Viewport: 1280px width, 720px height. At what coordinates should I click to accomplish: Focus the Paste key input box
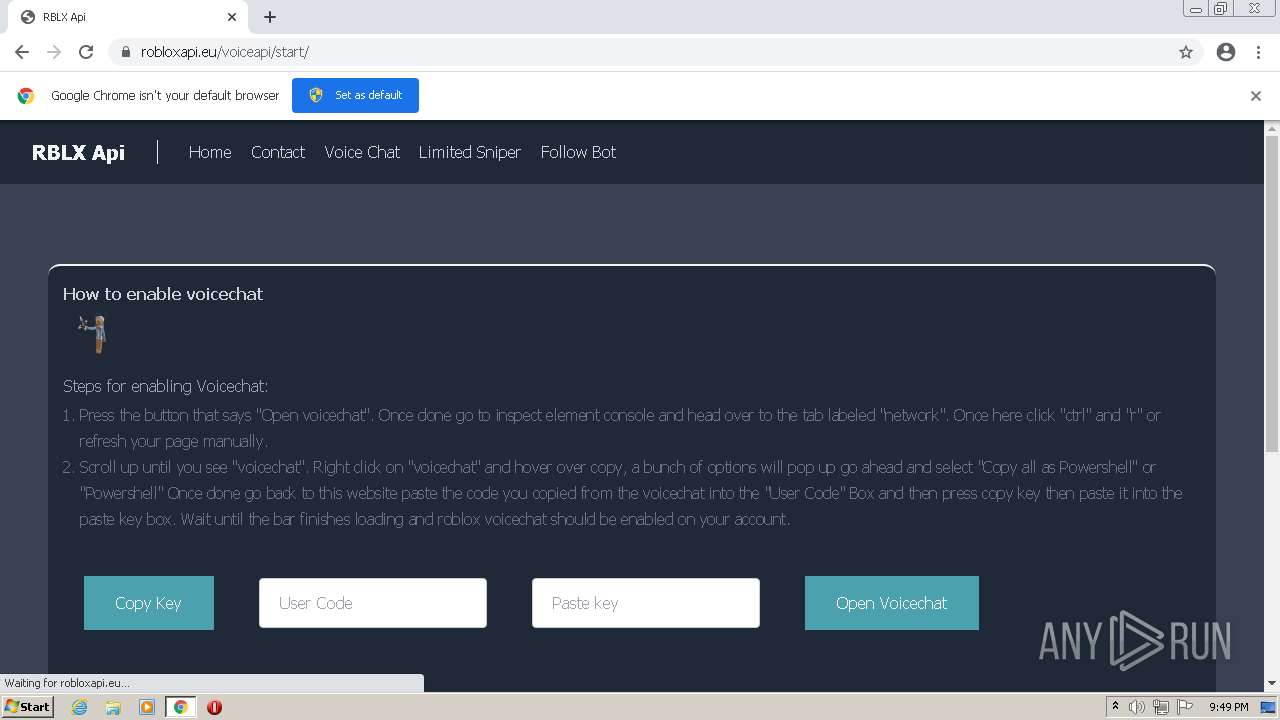click(646, 603)
